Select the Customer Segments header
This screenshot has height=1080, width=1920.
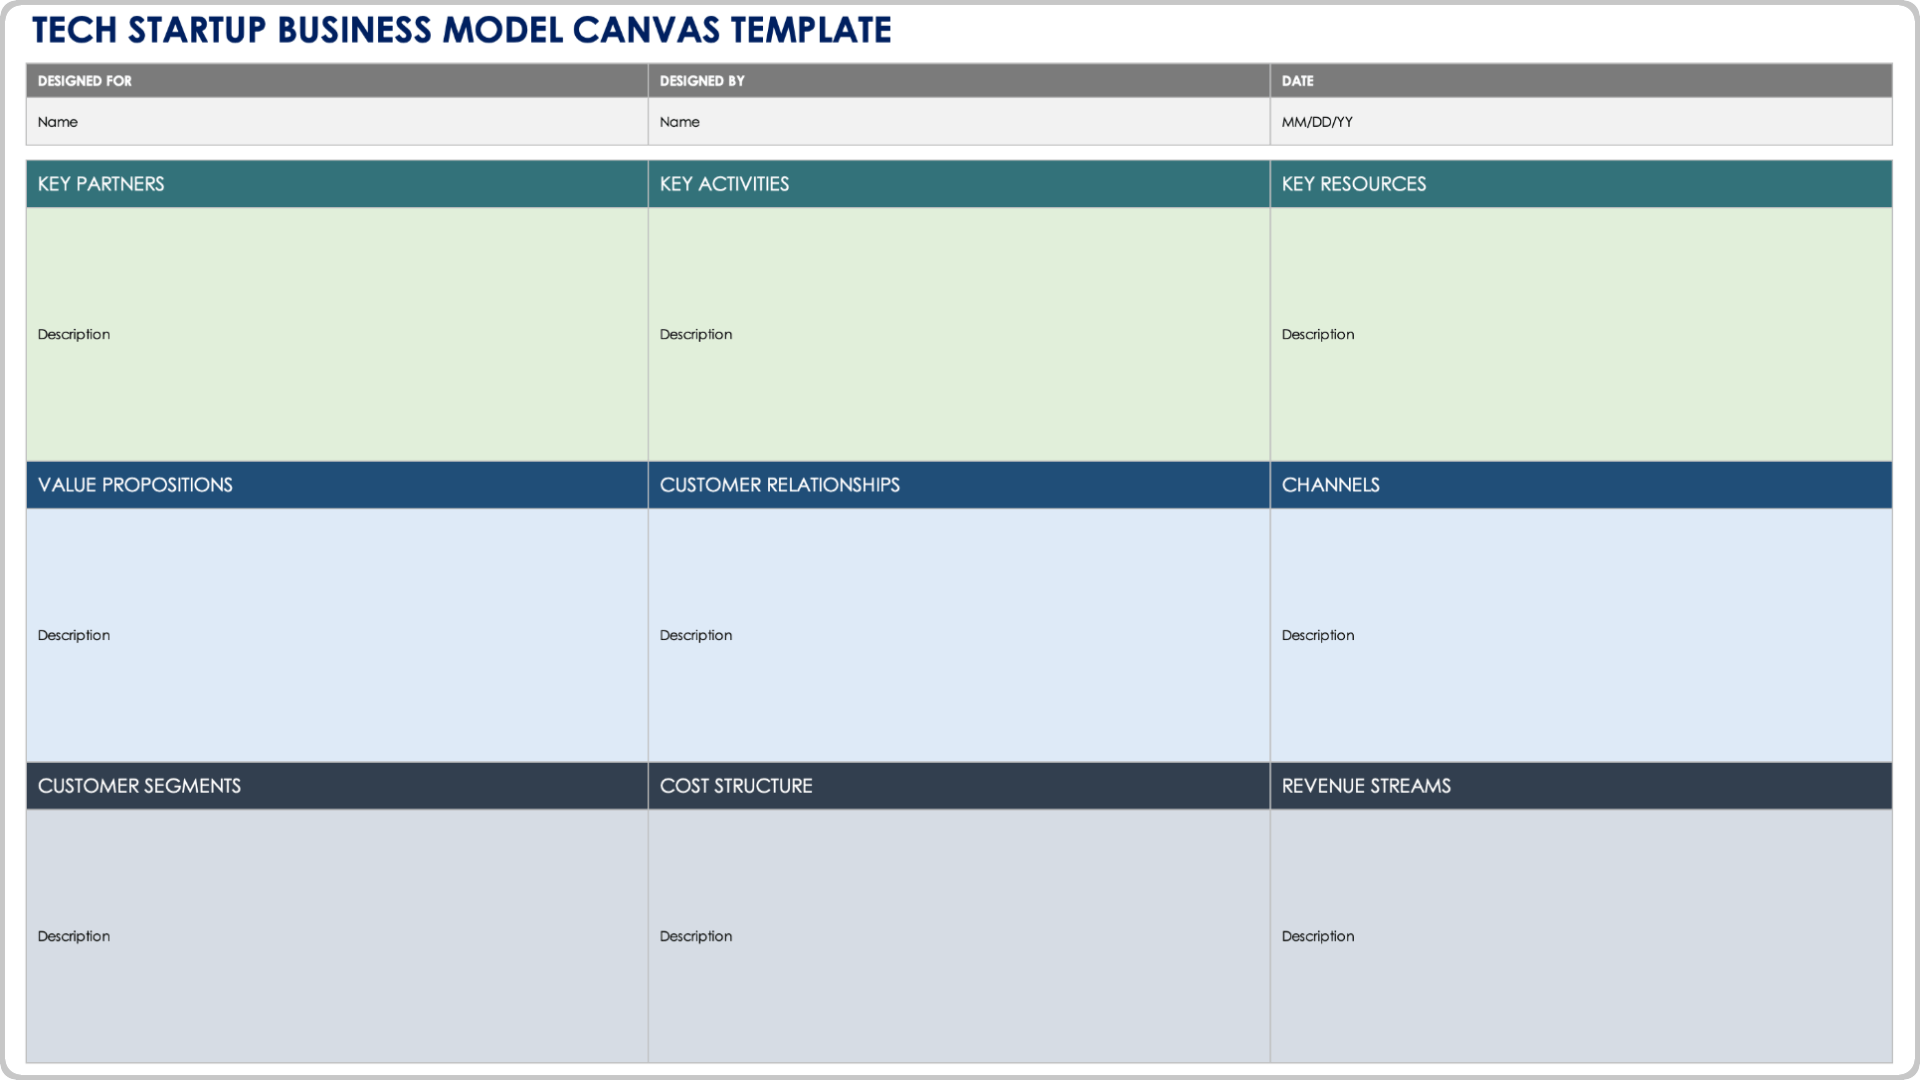tap(336, 786)
